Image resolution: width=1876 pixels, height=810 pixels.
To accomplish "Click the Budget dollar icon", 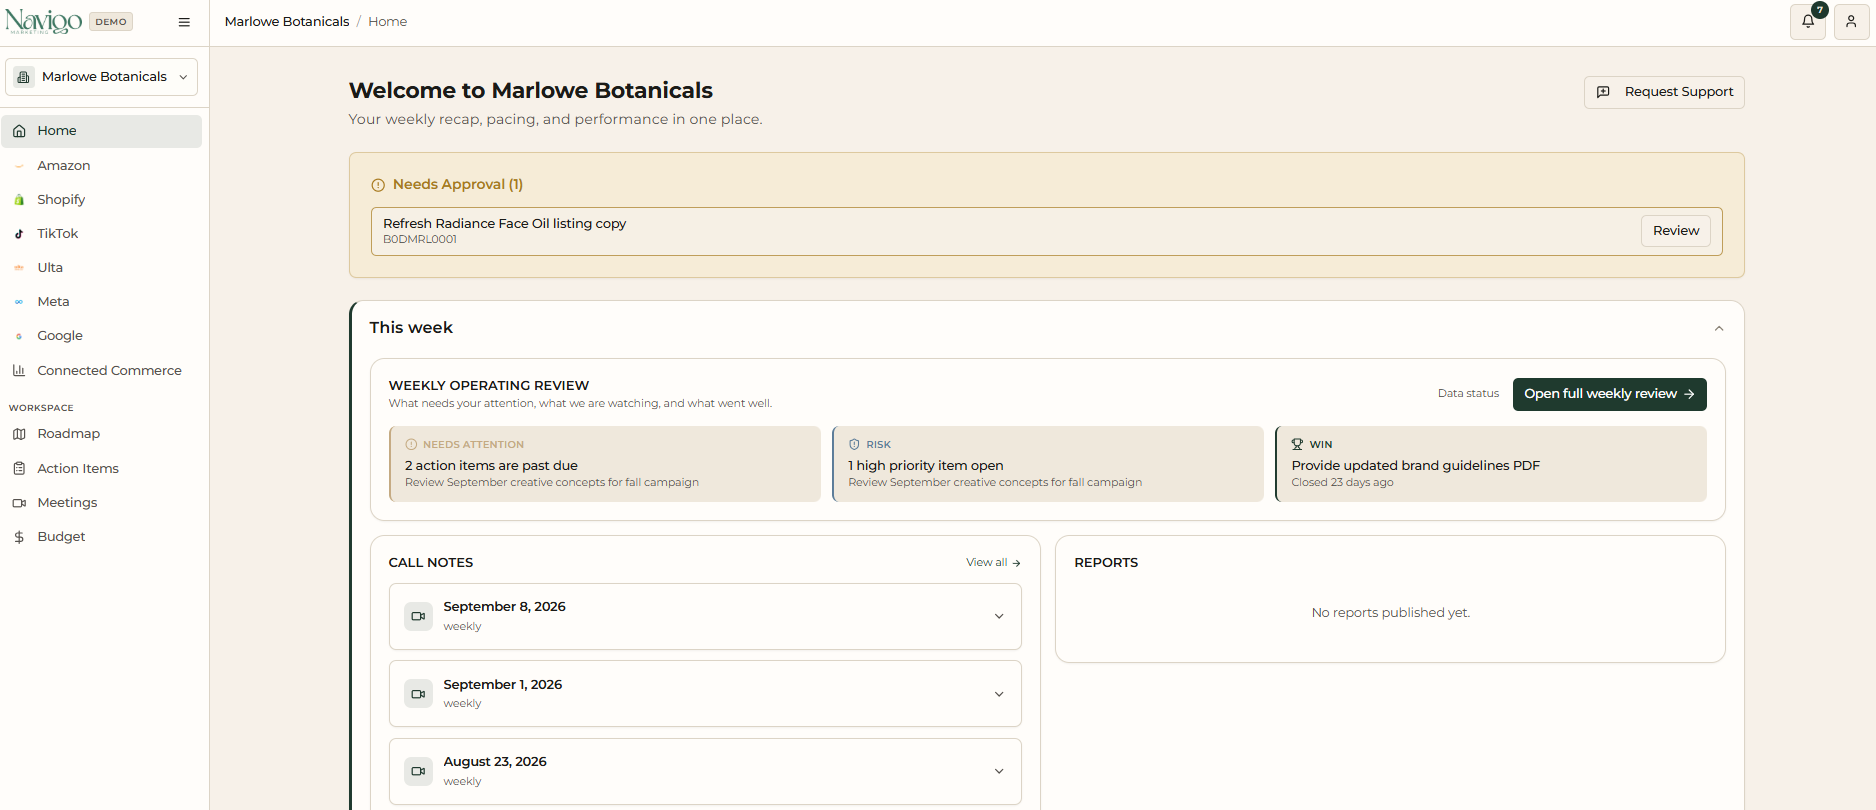I will click(x=19, y=537).
